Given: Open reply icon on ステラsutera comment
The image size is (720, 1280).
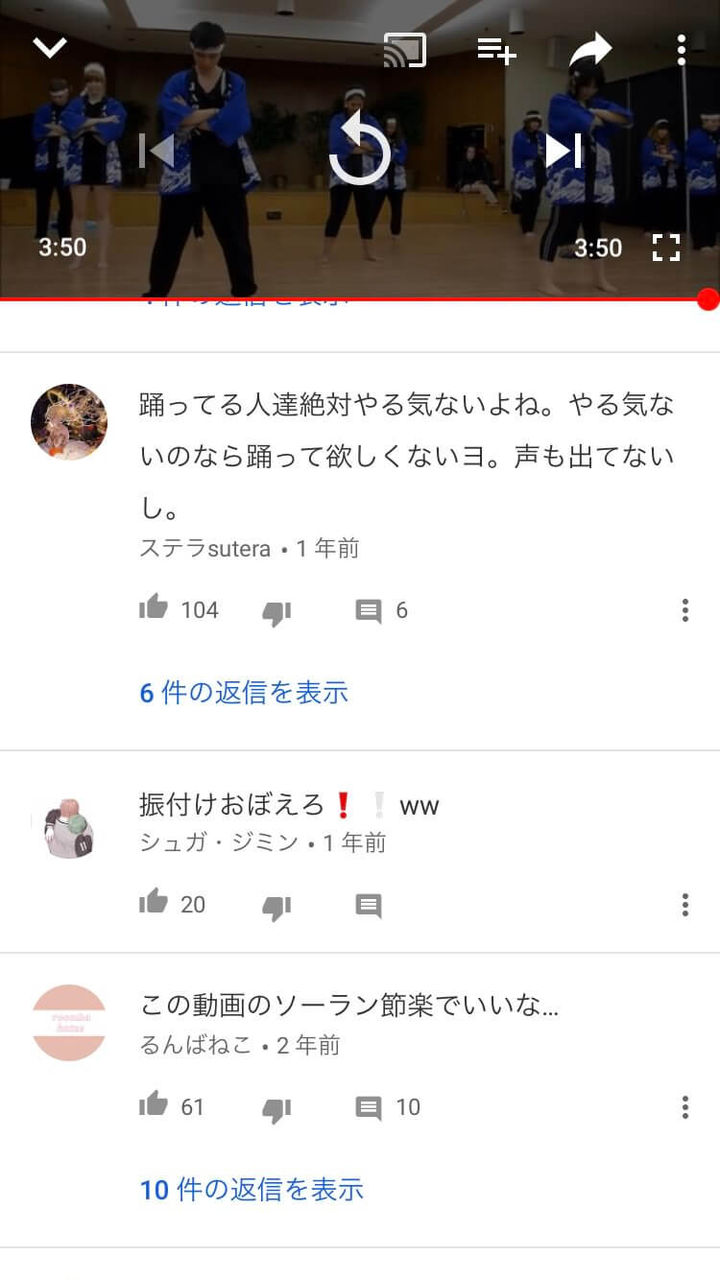Looking at the screenshot, I should click(x=369, y=611).
